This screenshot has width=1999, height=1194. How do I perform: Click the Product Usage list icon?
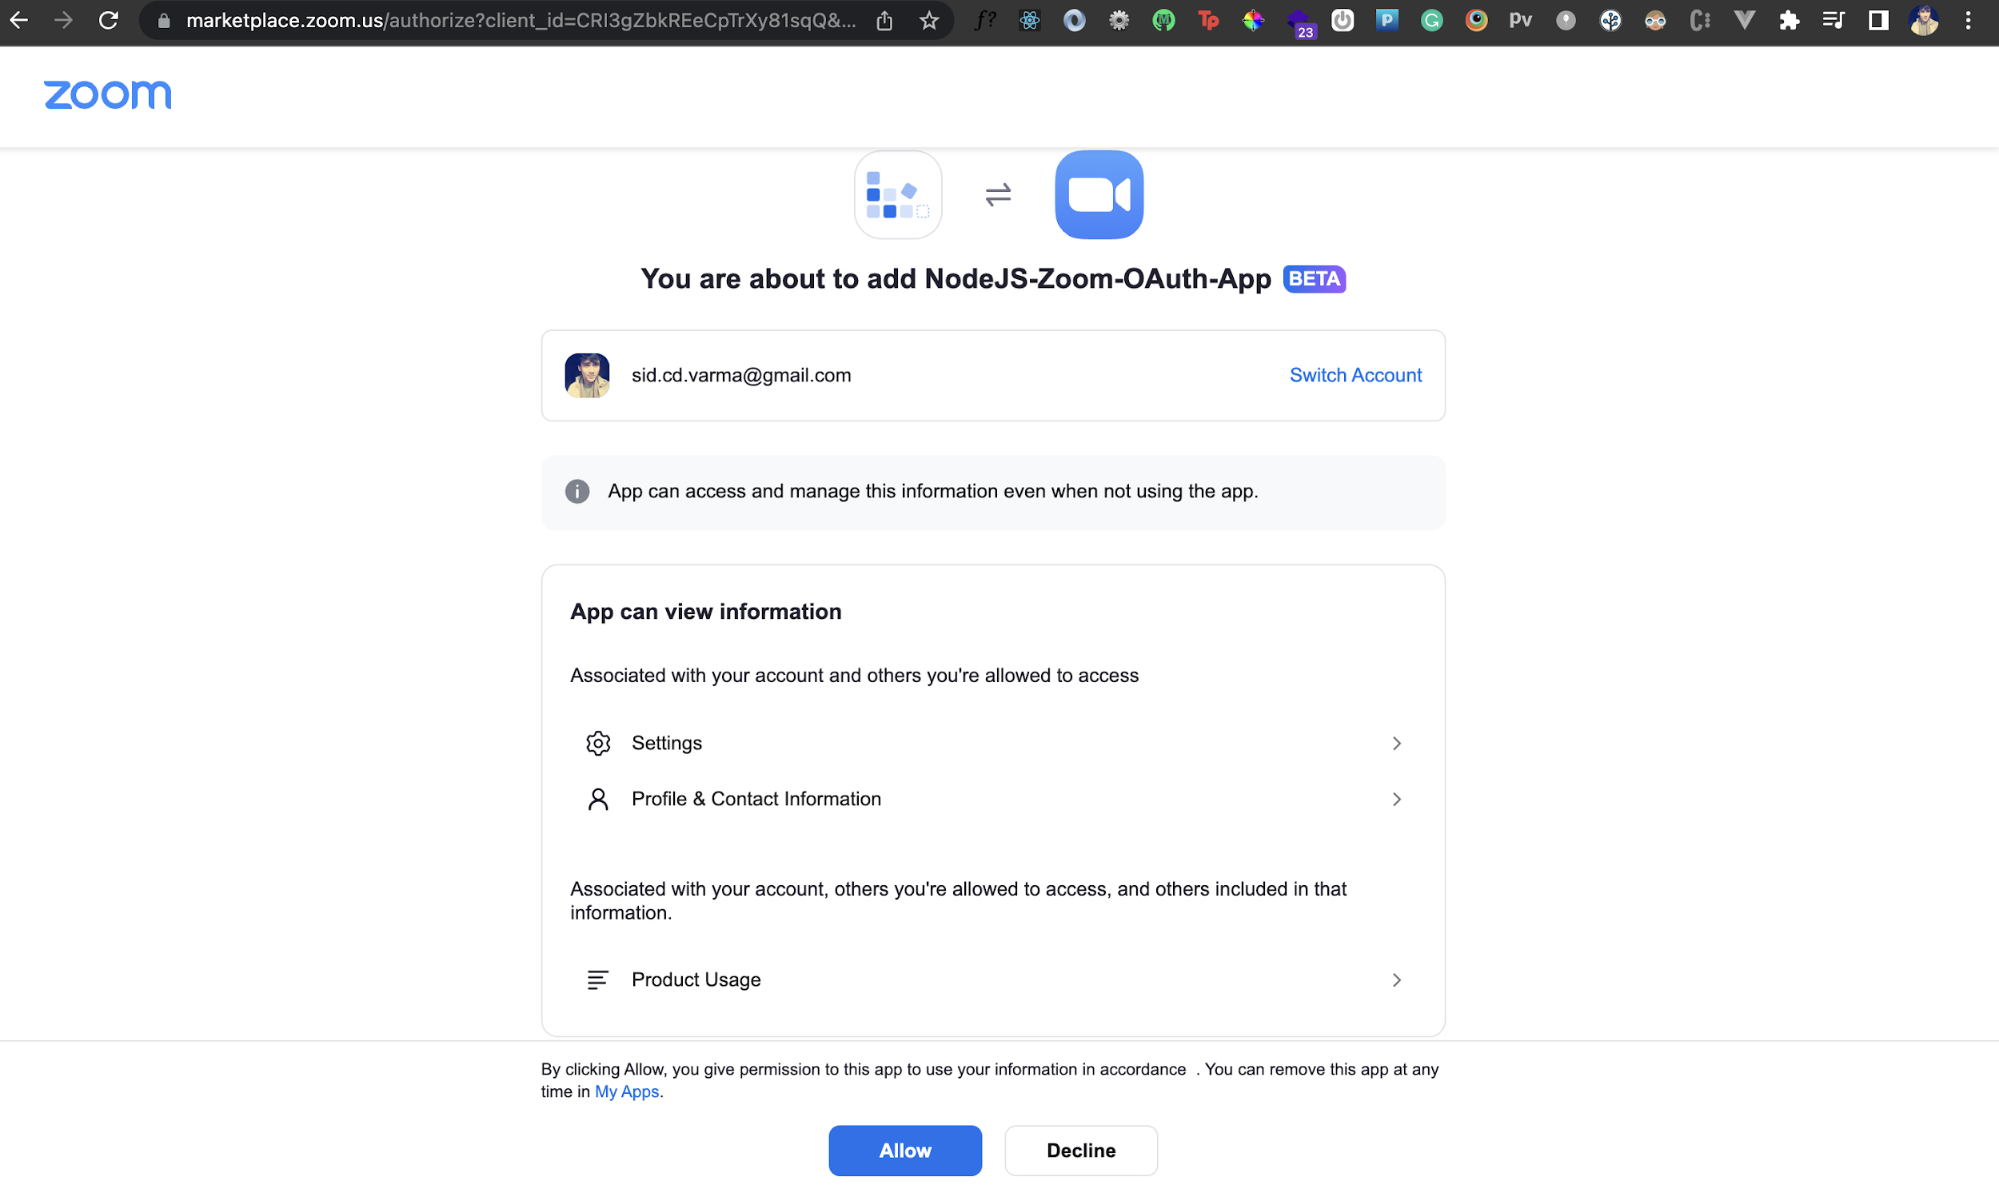597,980
